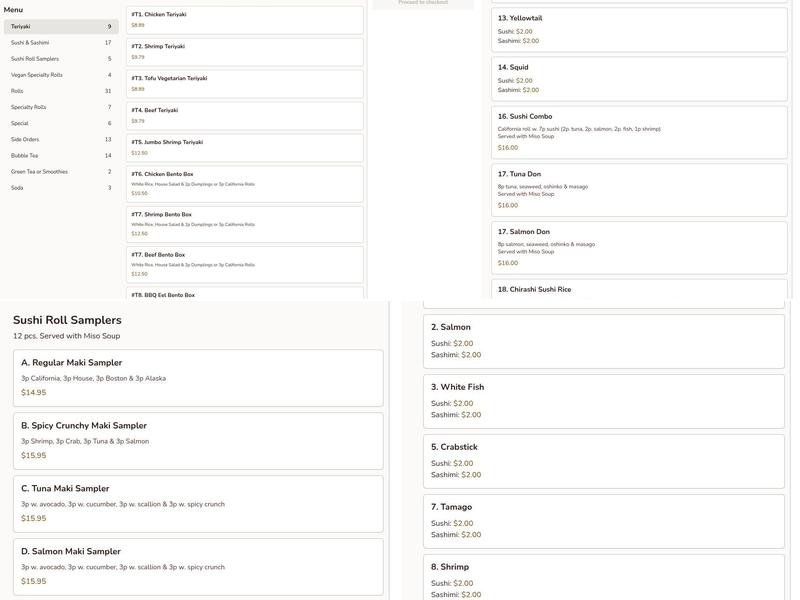Viewport: 800px width, 600px height.
Task: Select the Teriyaki category in the menu
Action: pos(60,27)
